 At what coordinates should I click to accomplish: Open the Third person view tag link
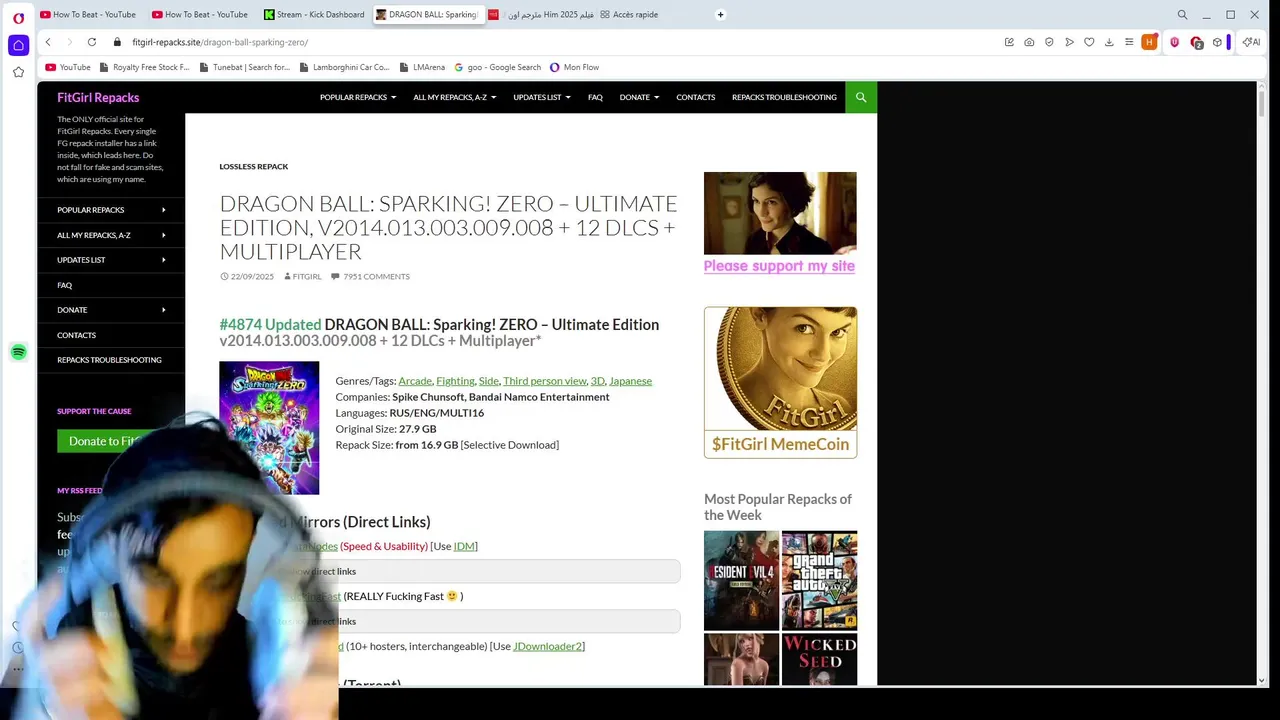pos(545,380)
